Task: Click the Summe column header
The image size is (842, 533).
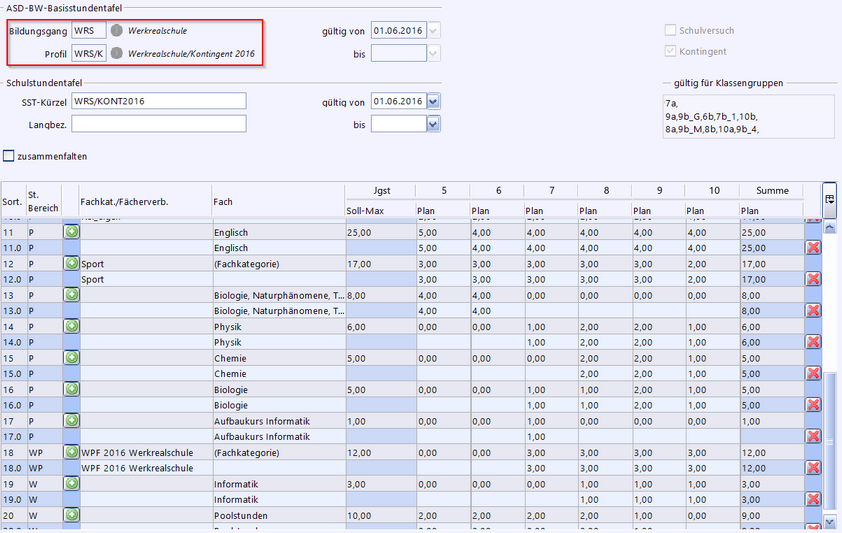Action: coord(771,190)
